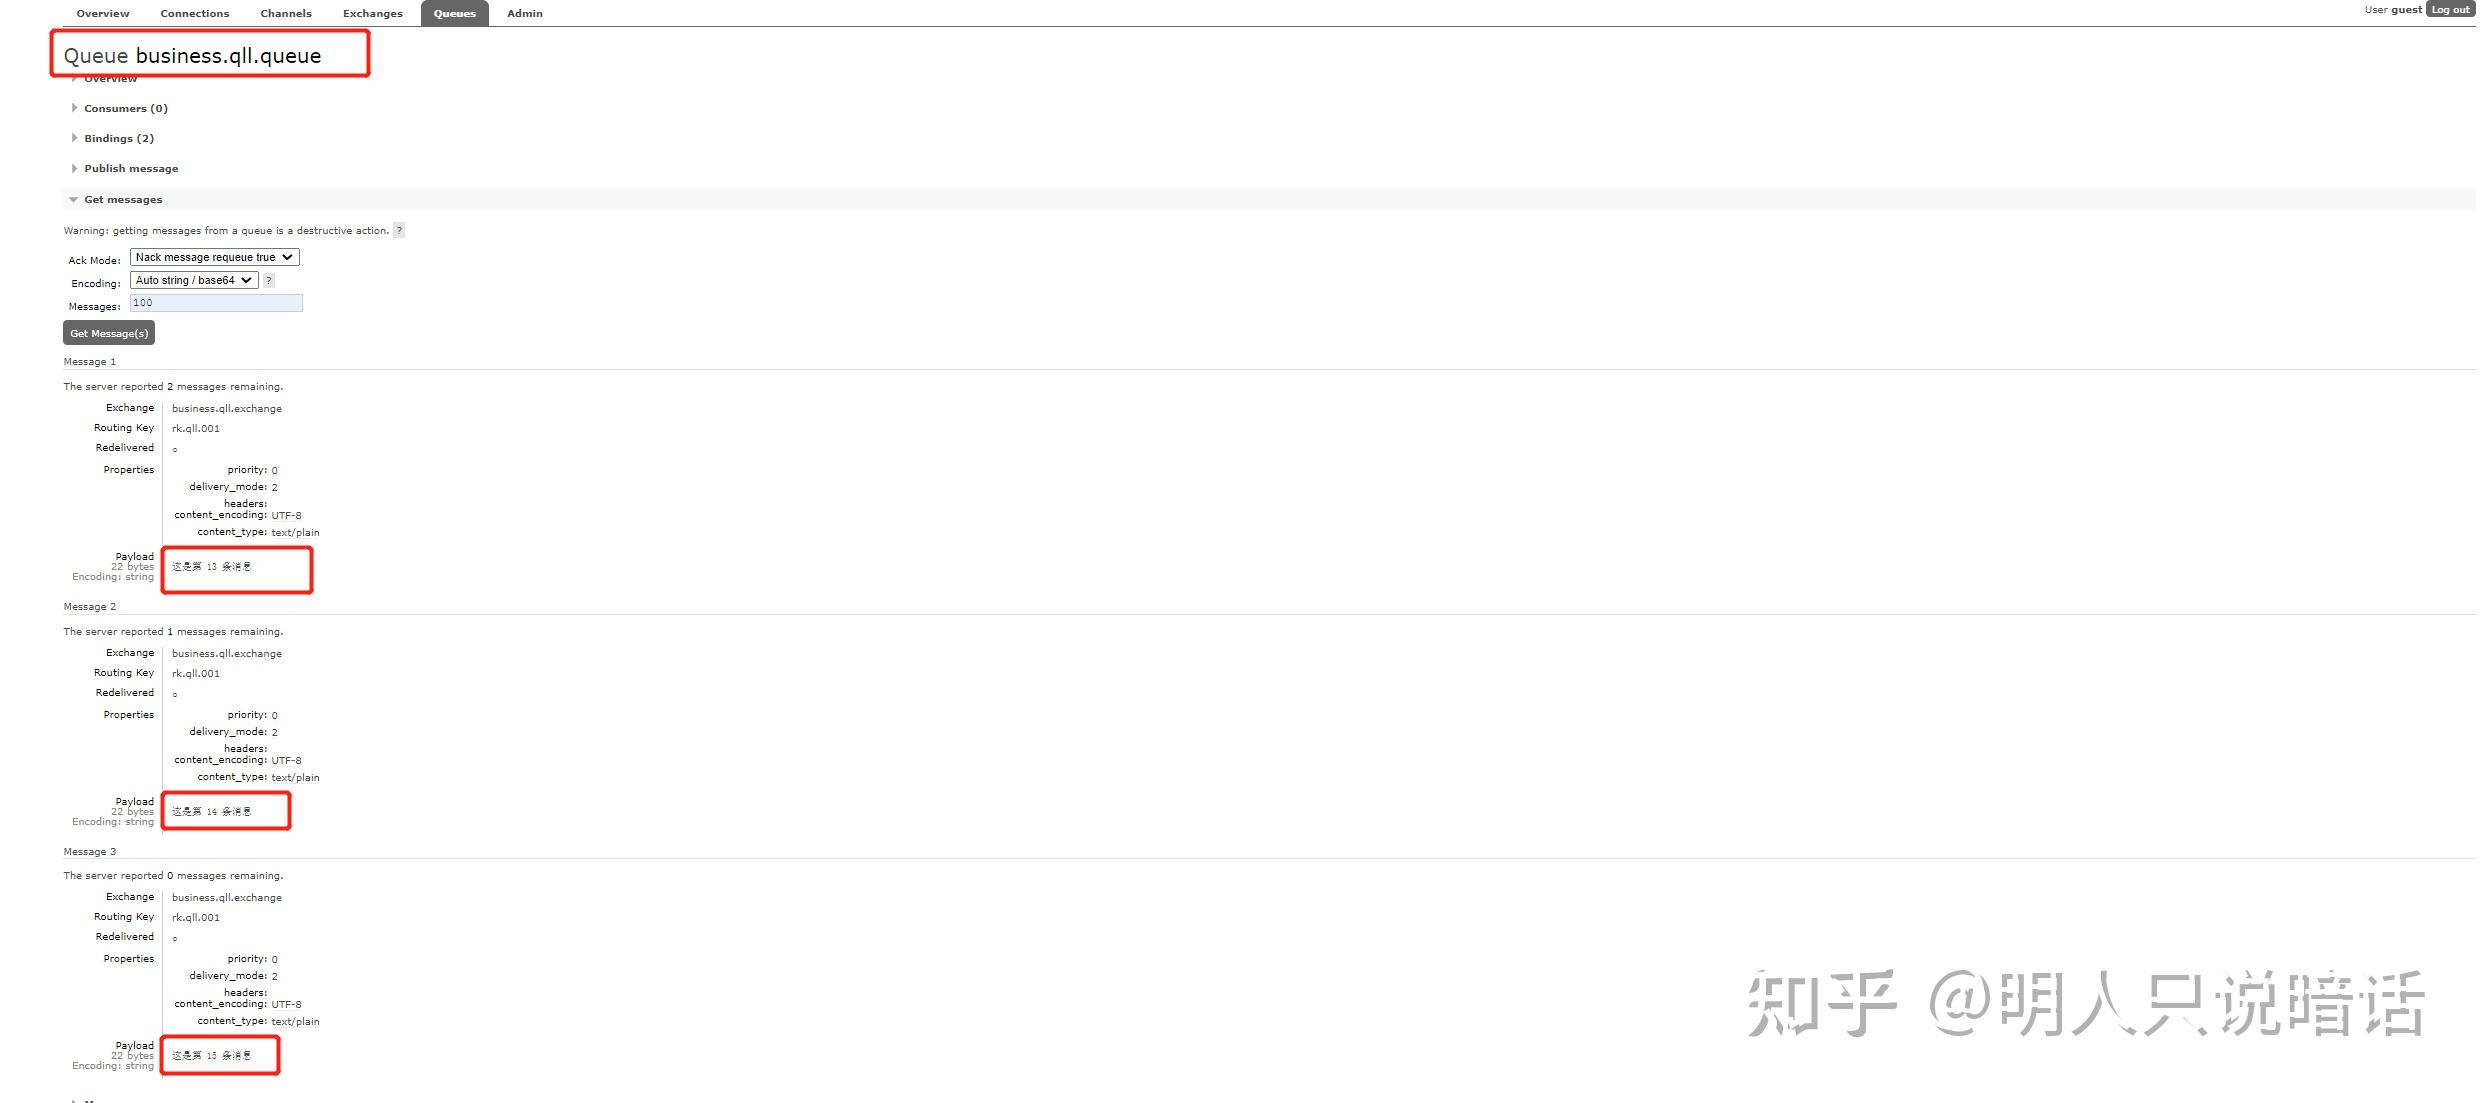The height and width of the screenshot is (1103, 2488).
Task: Click the Get Message(s) button
Action: pyautogui.click(x=109, y=333)
